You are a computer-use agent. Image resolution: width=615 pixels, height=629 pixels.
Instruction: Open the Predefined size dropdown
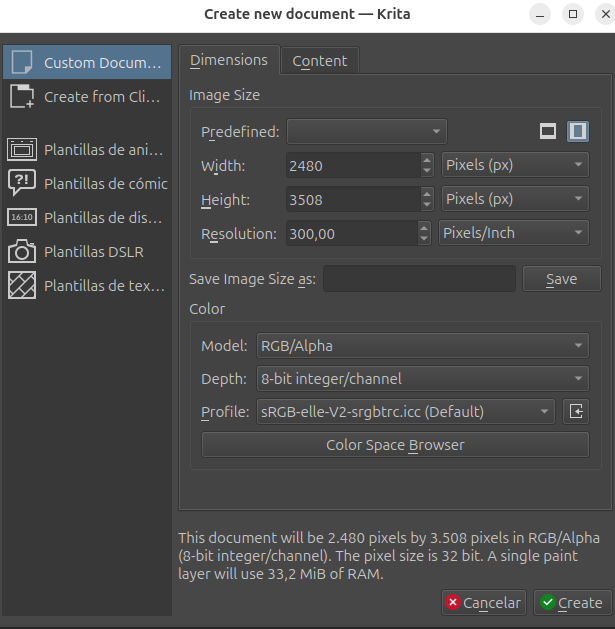coord(367,132)
